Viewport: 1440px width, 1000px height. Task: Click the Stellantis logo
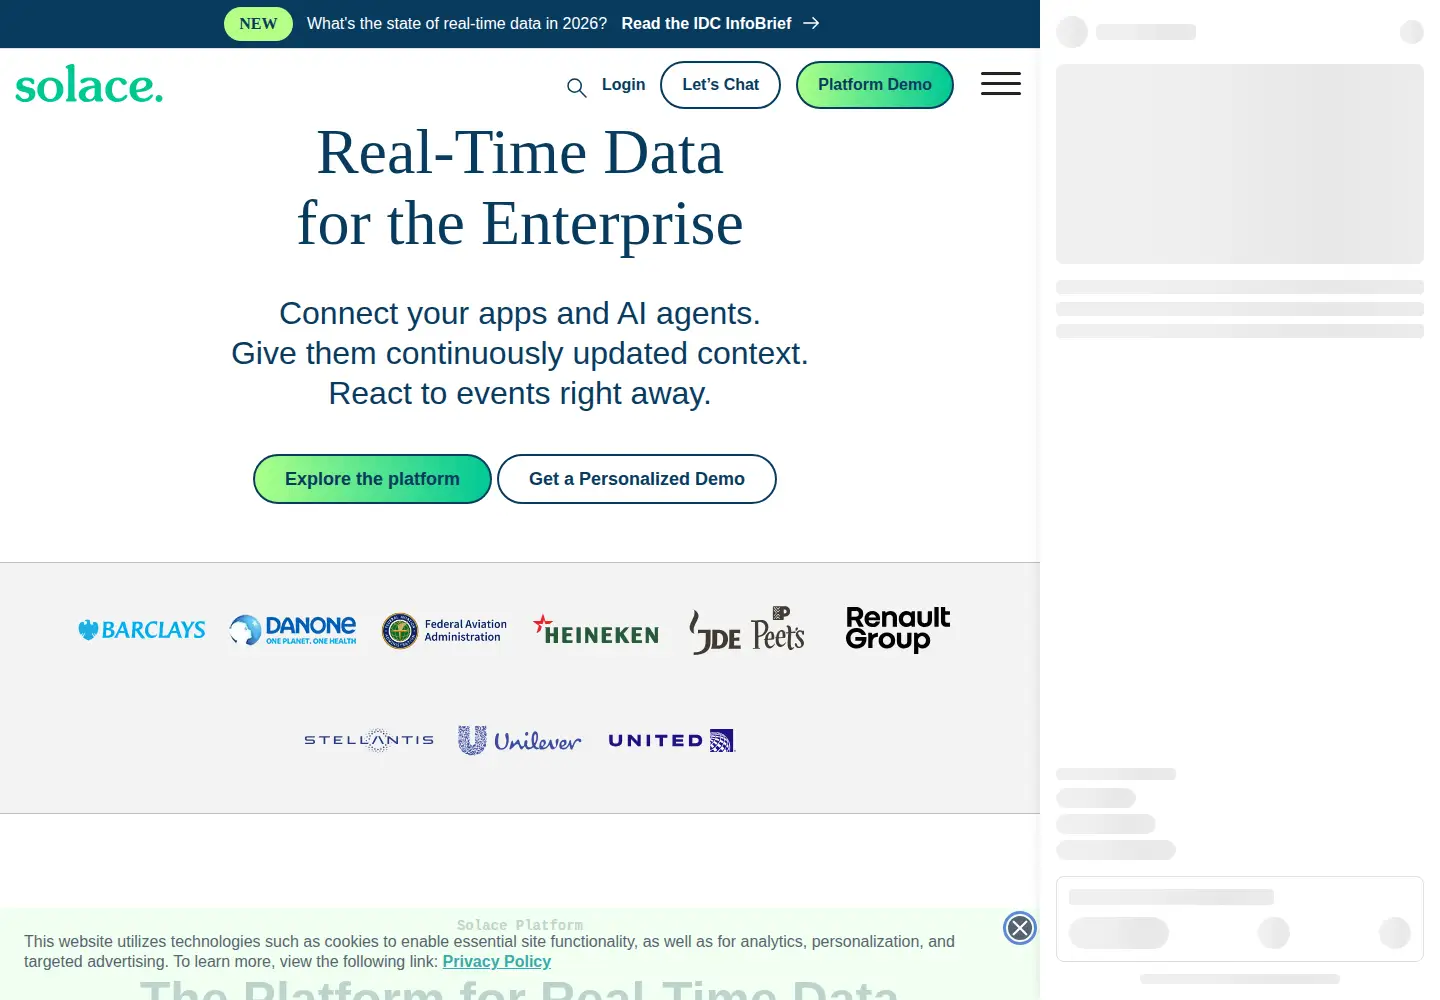tap(369, 740)
